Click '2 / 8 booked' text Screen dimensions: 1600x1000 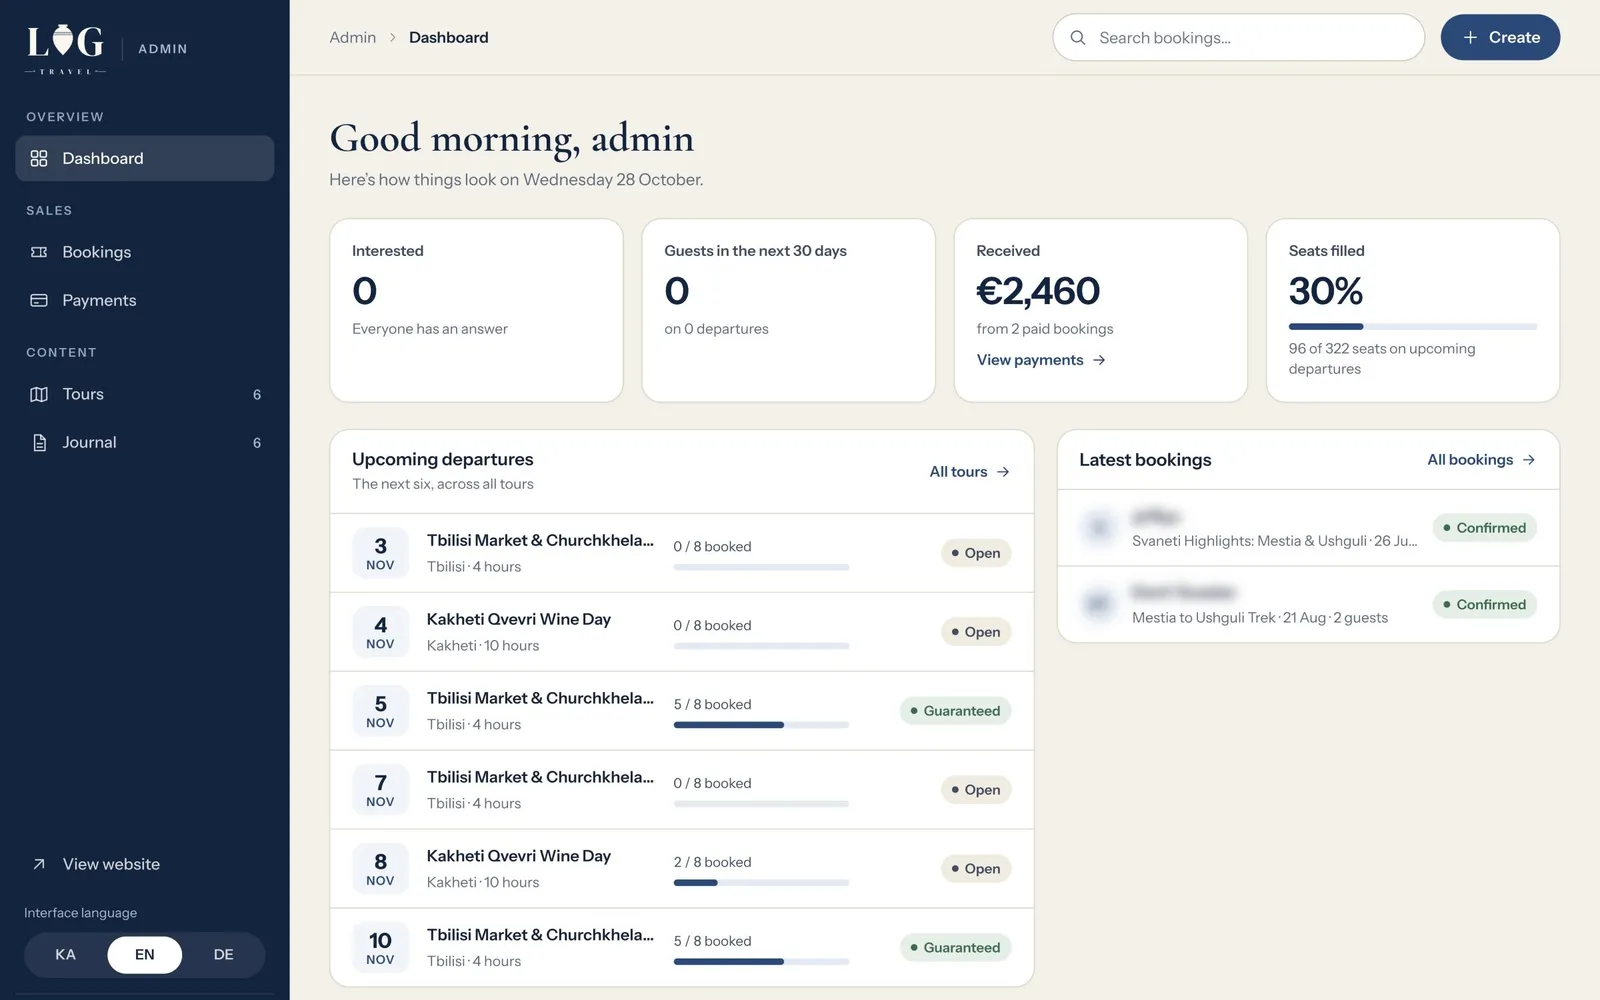tap(712, 862)
